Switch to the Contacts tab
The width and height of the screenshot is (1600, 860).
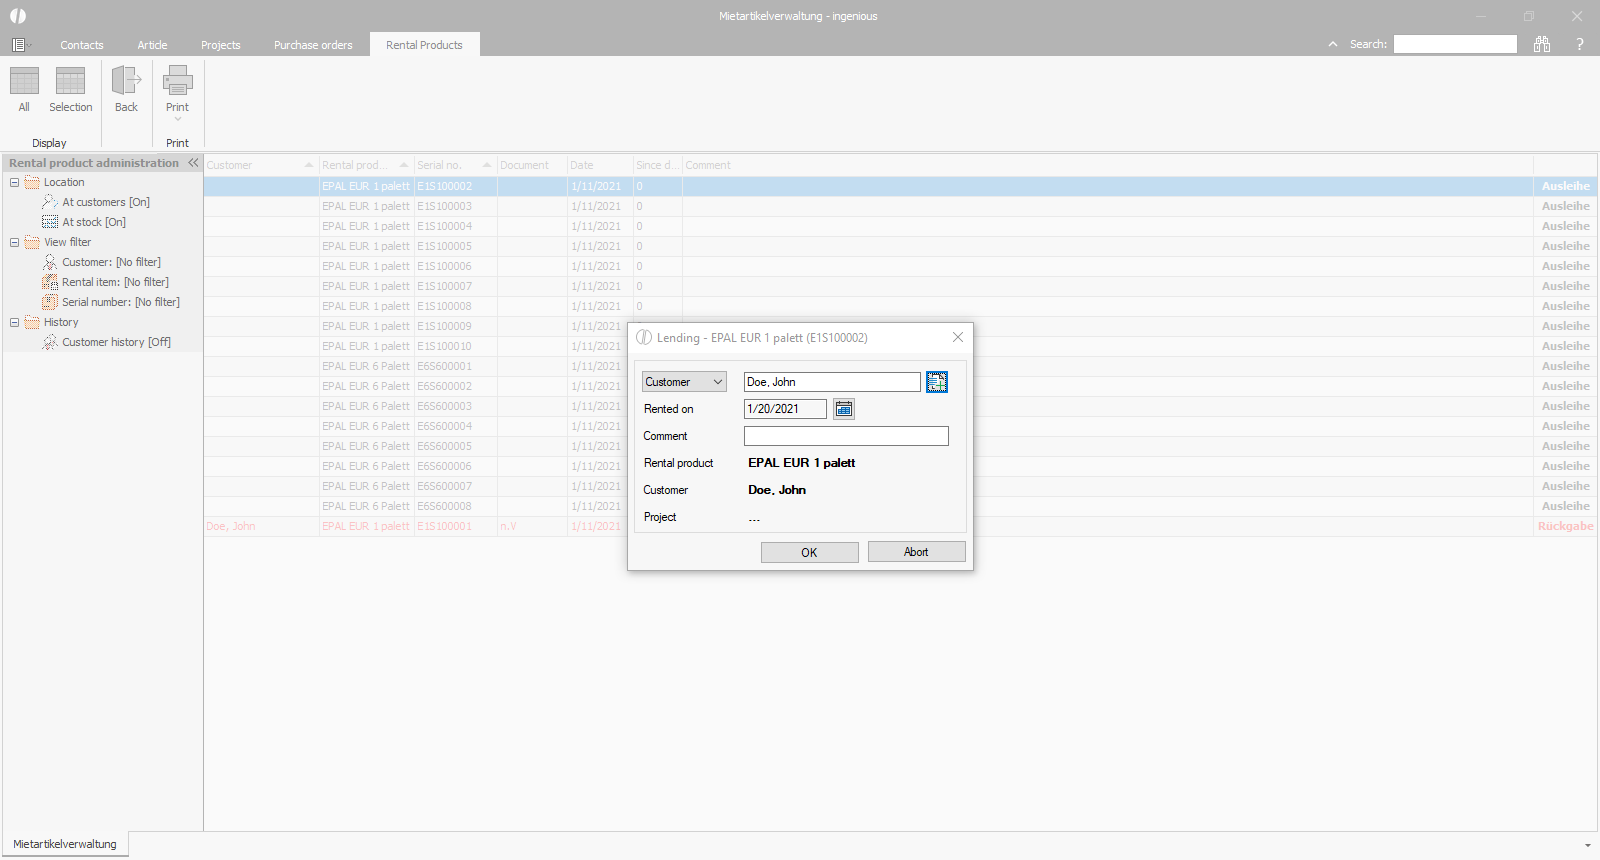(x=81, y=45)
